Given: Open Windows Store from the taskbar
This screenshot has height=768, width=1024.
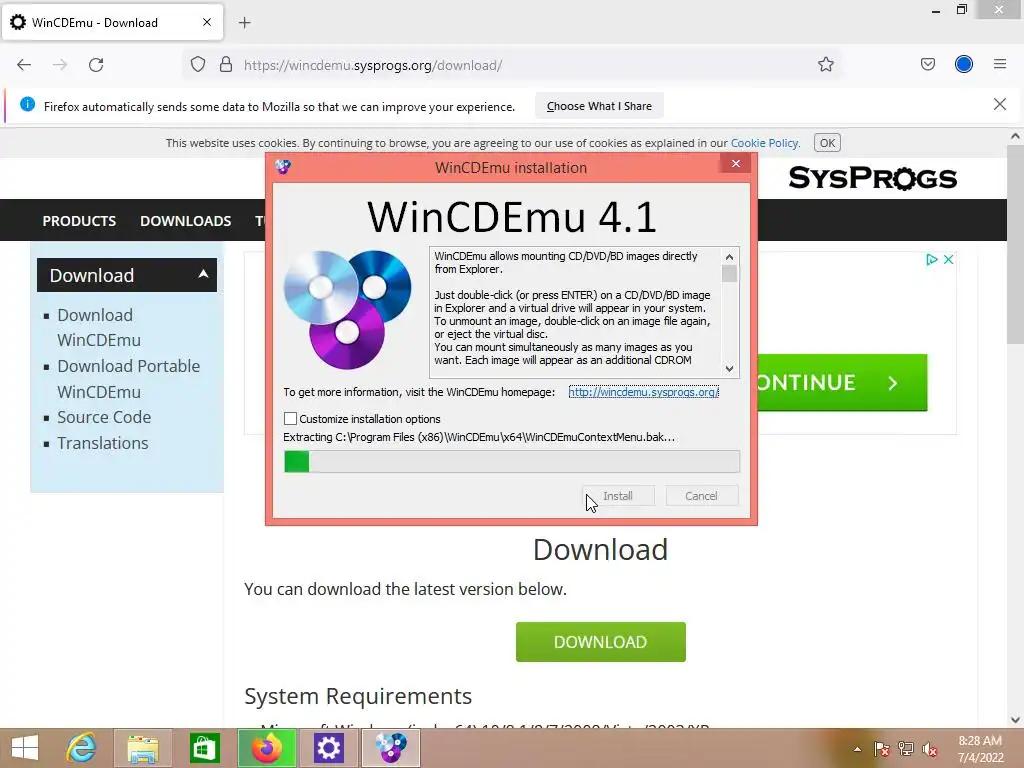Looking at the screenshot, I should [x=204, y=748].
